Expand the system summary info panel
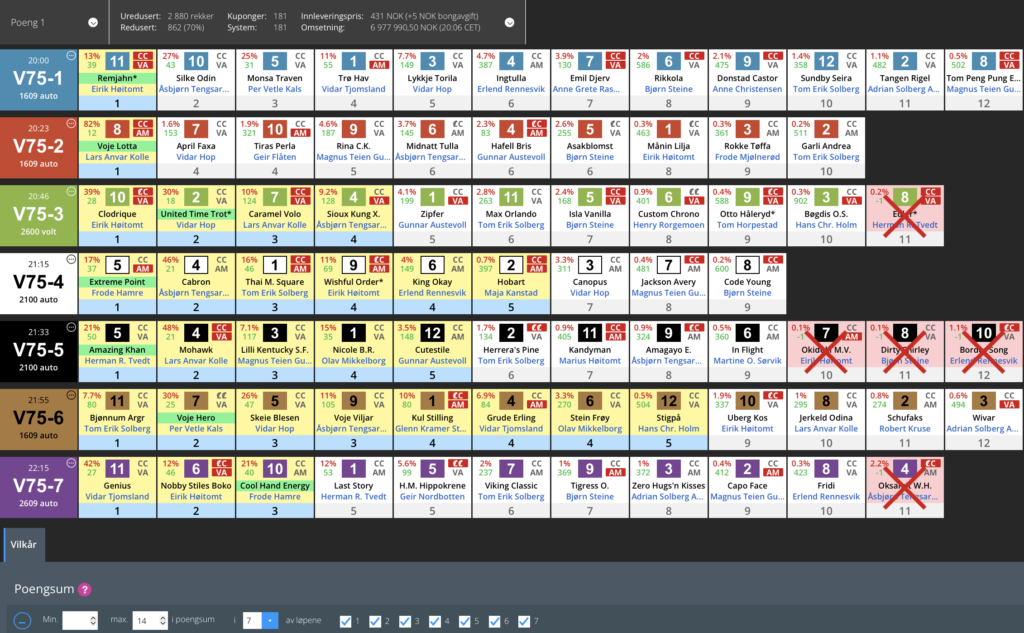Screen dimensions: 1024x633 point(510,22)
